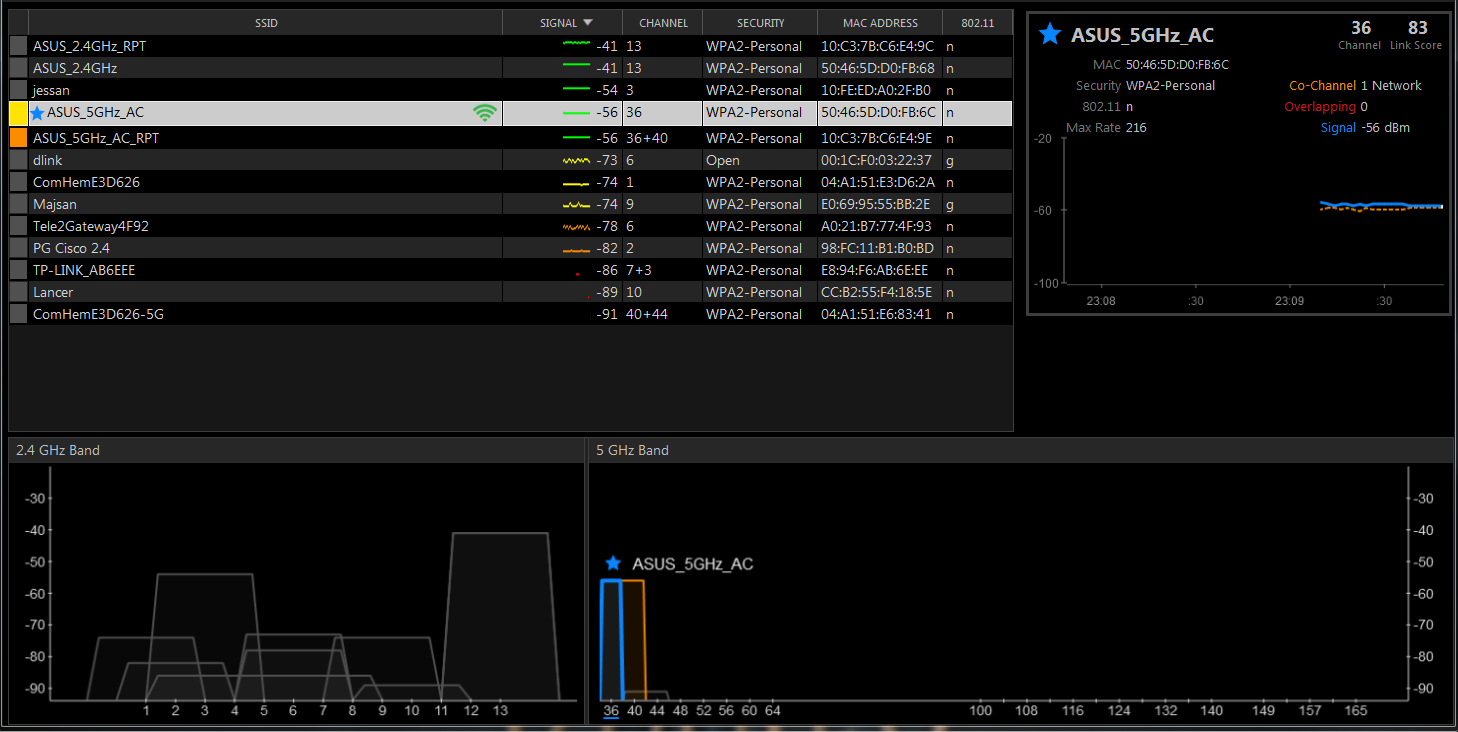
Task: Select the ASUS_5GHz_AC_RPT network name
Action: click(x=96, y=138)
